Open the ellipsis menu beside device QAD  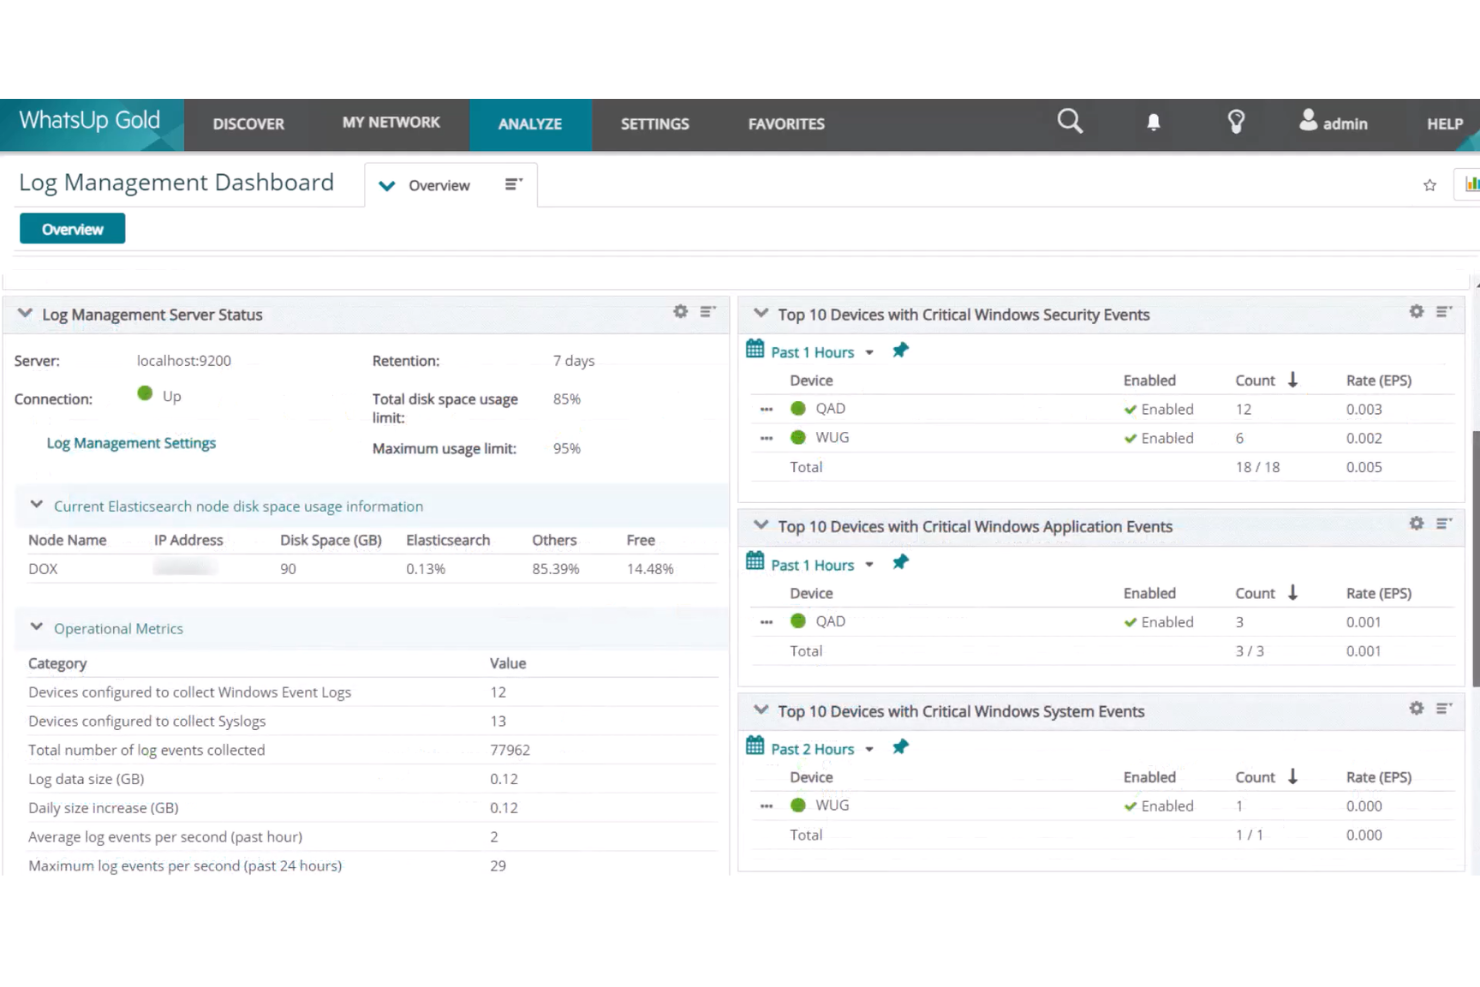pos(766,408)
